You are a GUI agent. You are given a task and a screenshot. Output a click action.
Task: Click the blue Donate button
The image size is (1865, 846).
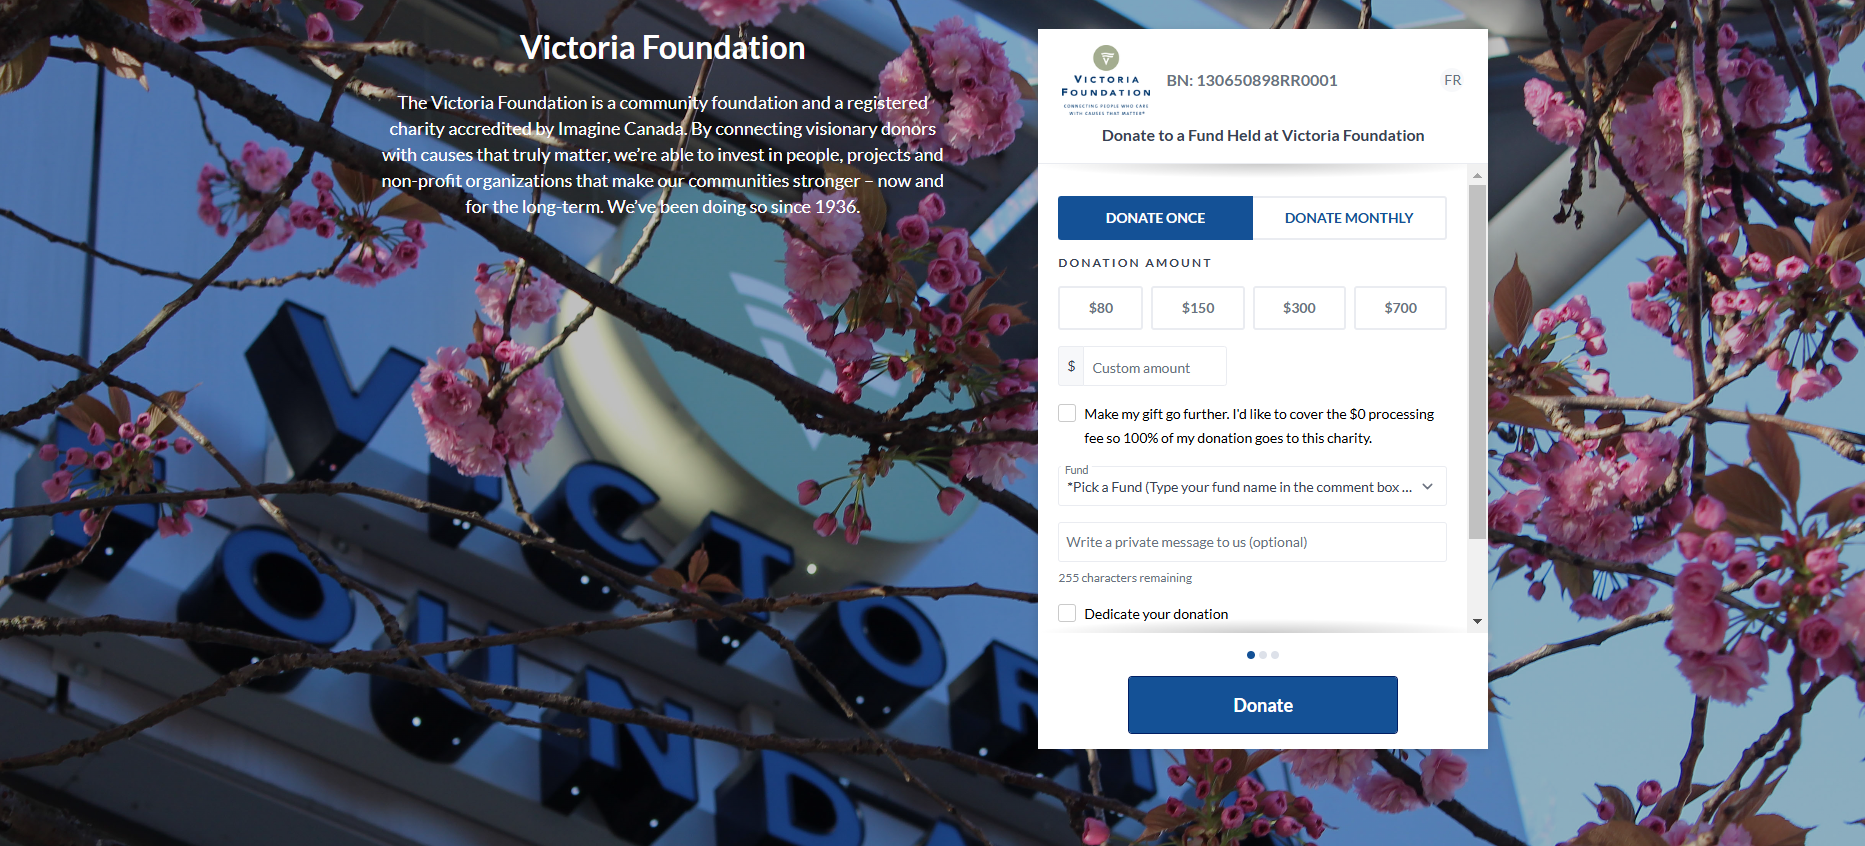(1263, 705)
